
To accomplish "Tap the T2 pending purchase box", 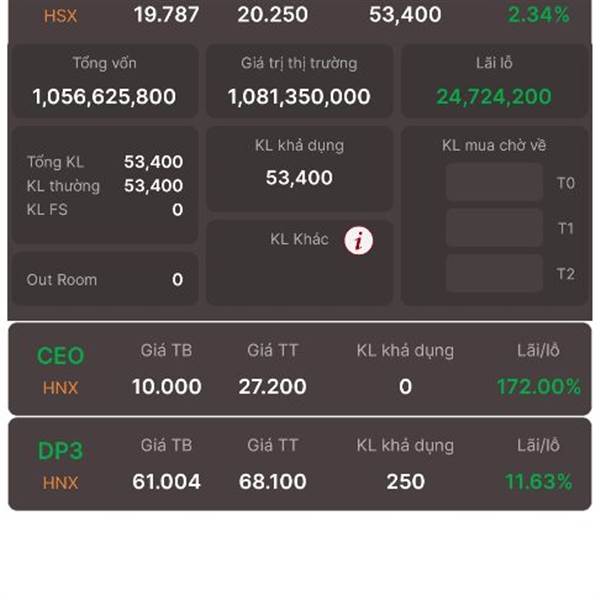I will pos(494,273).
